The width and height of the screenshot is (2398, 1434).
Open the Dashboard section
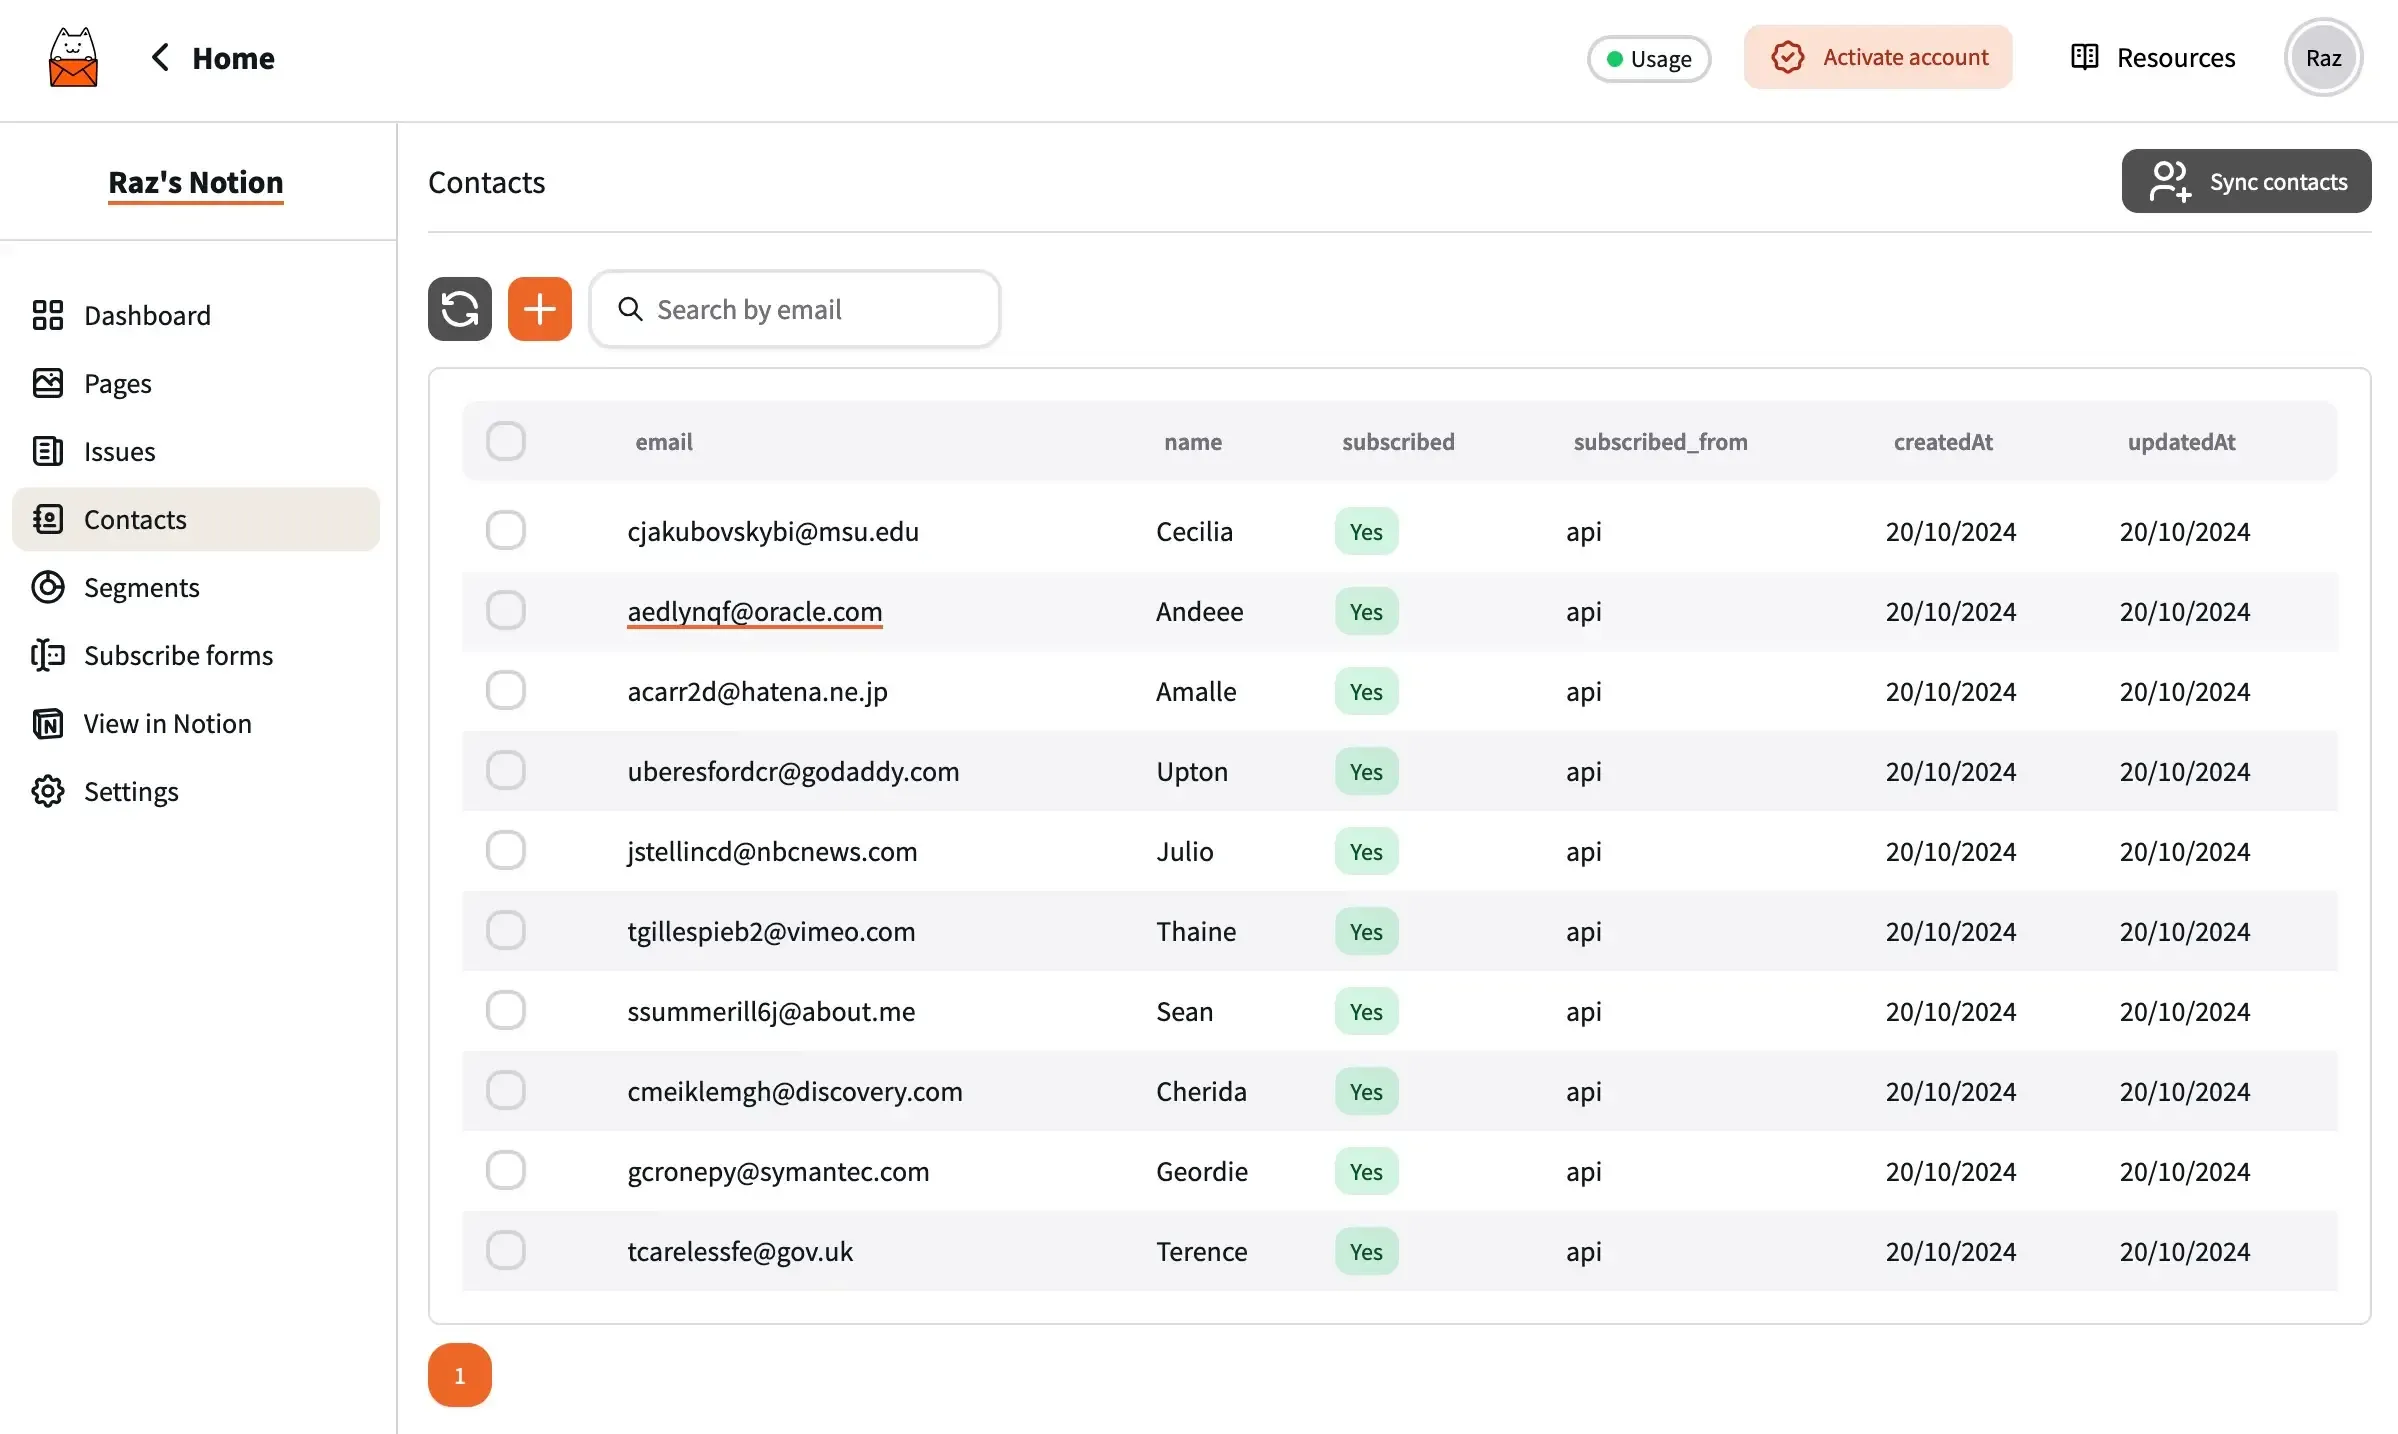147,316
